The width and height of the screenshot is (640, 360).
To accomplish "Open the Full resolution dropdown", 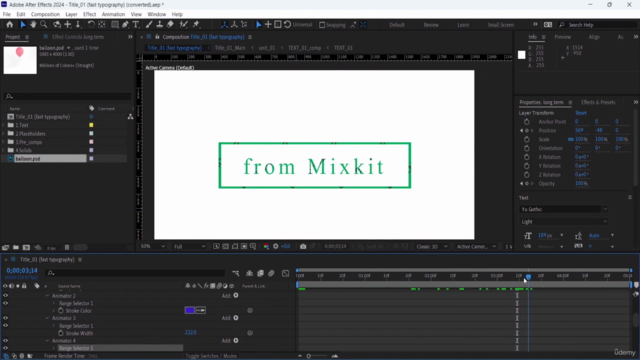I will pos(189,247).
